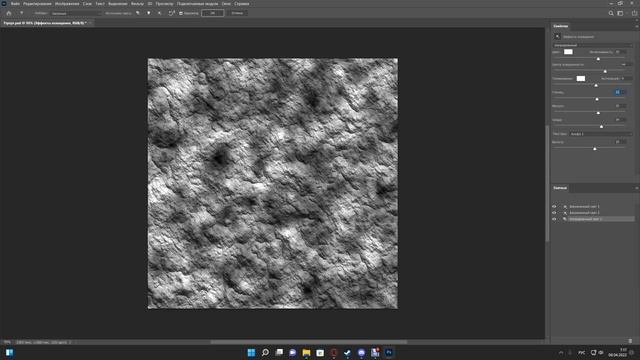Close the document tab

[91, 23]
